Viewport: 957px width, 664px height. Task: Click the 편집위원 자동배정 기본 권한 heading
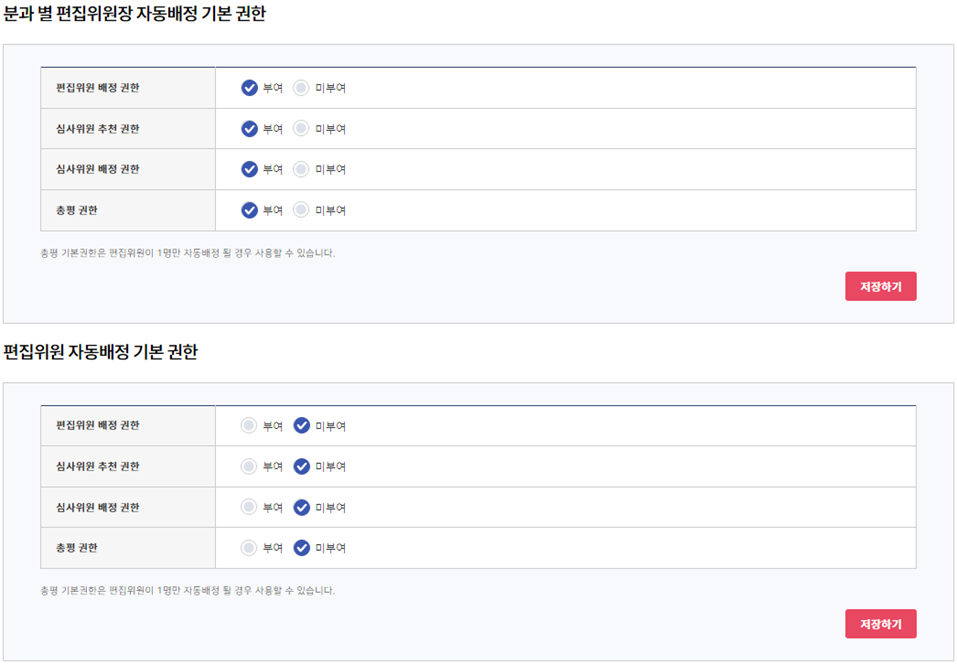101,353
